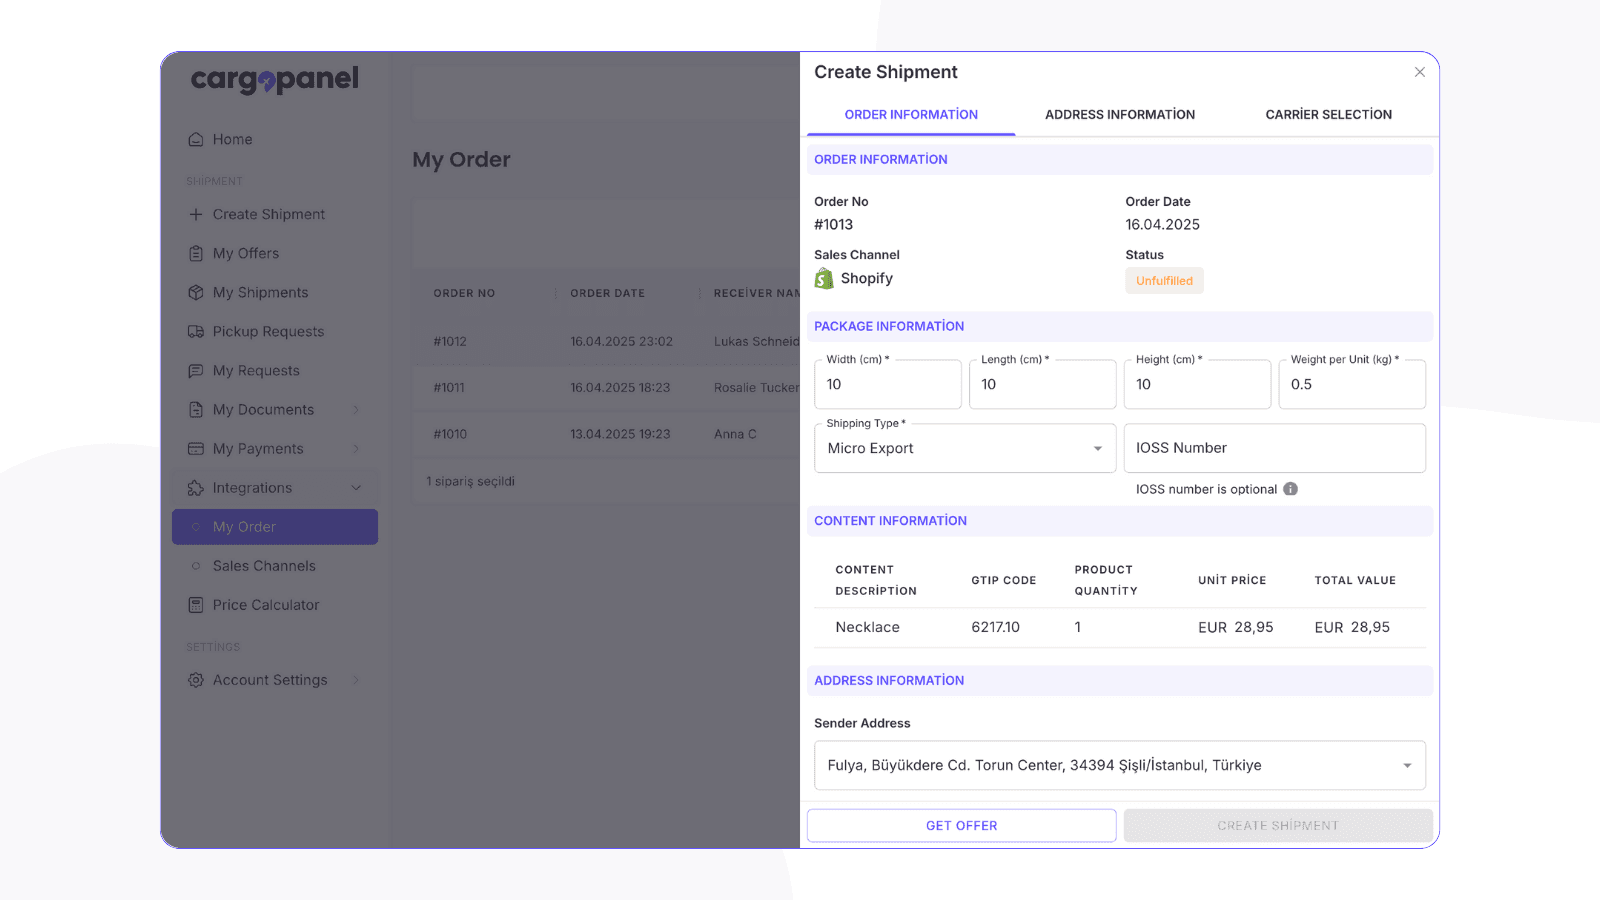Click the Create Shipment button at bottom
Viewport: 1600px width, 900px height.
[x=1277, y=826]
